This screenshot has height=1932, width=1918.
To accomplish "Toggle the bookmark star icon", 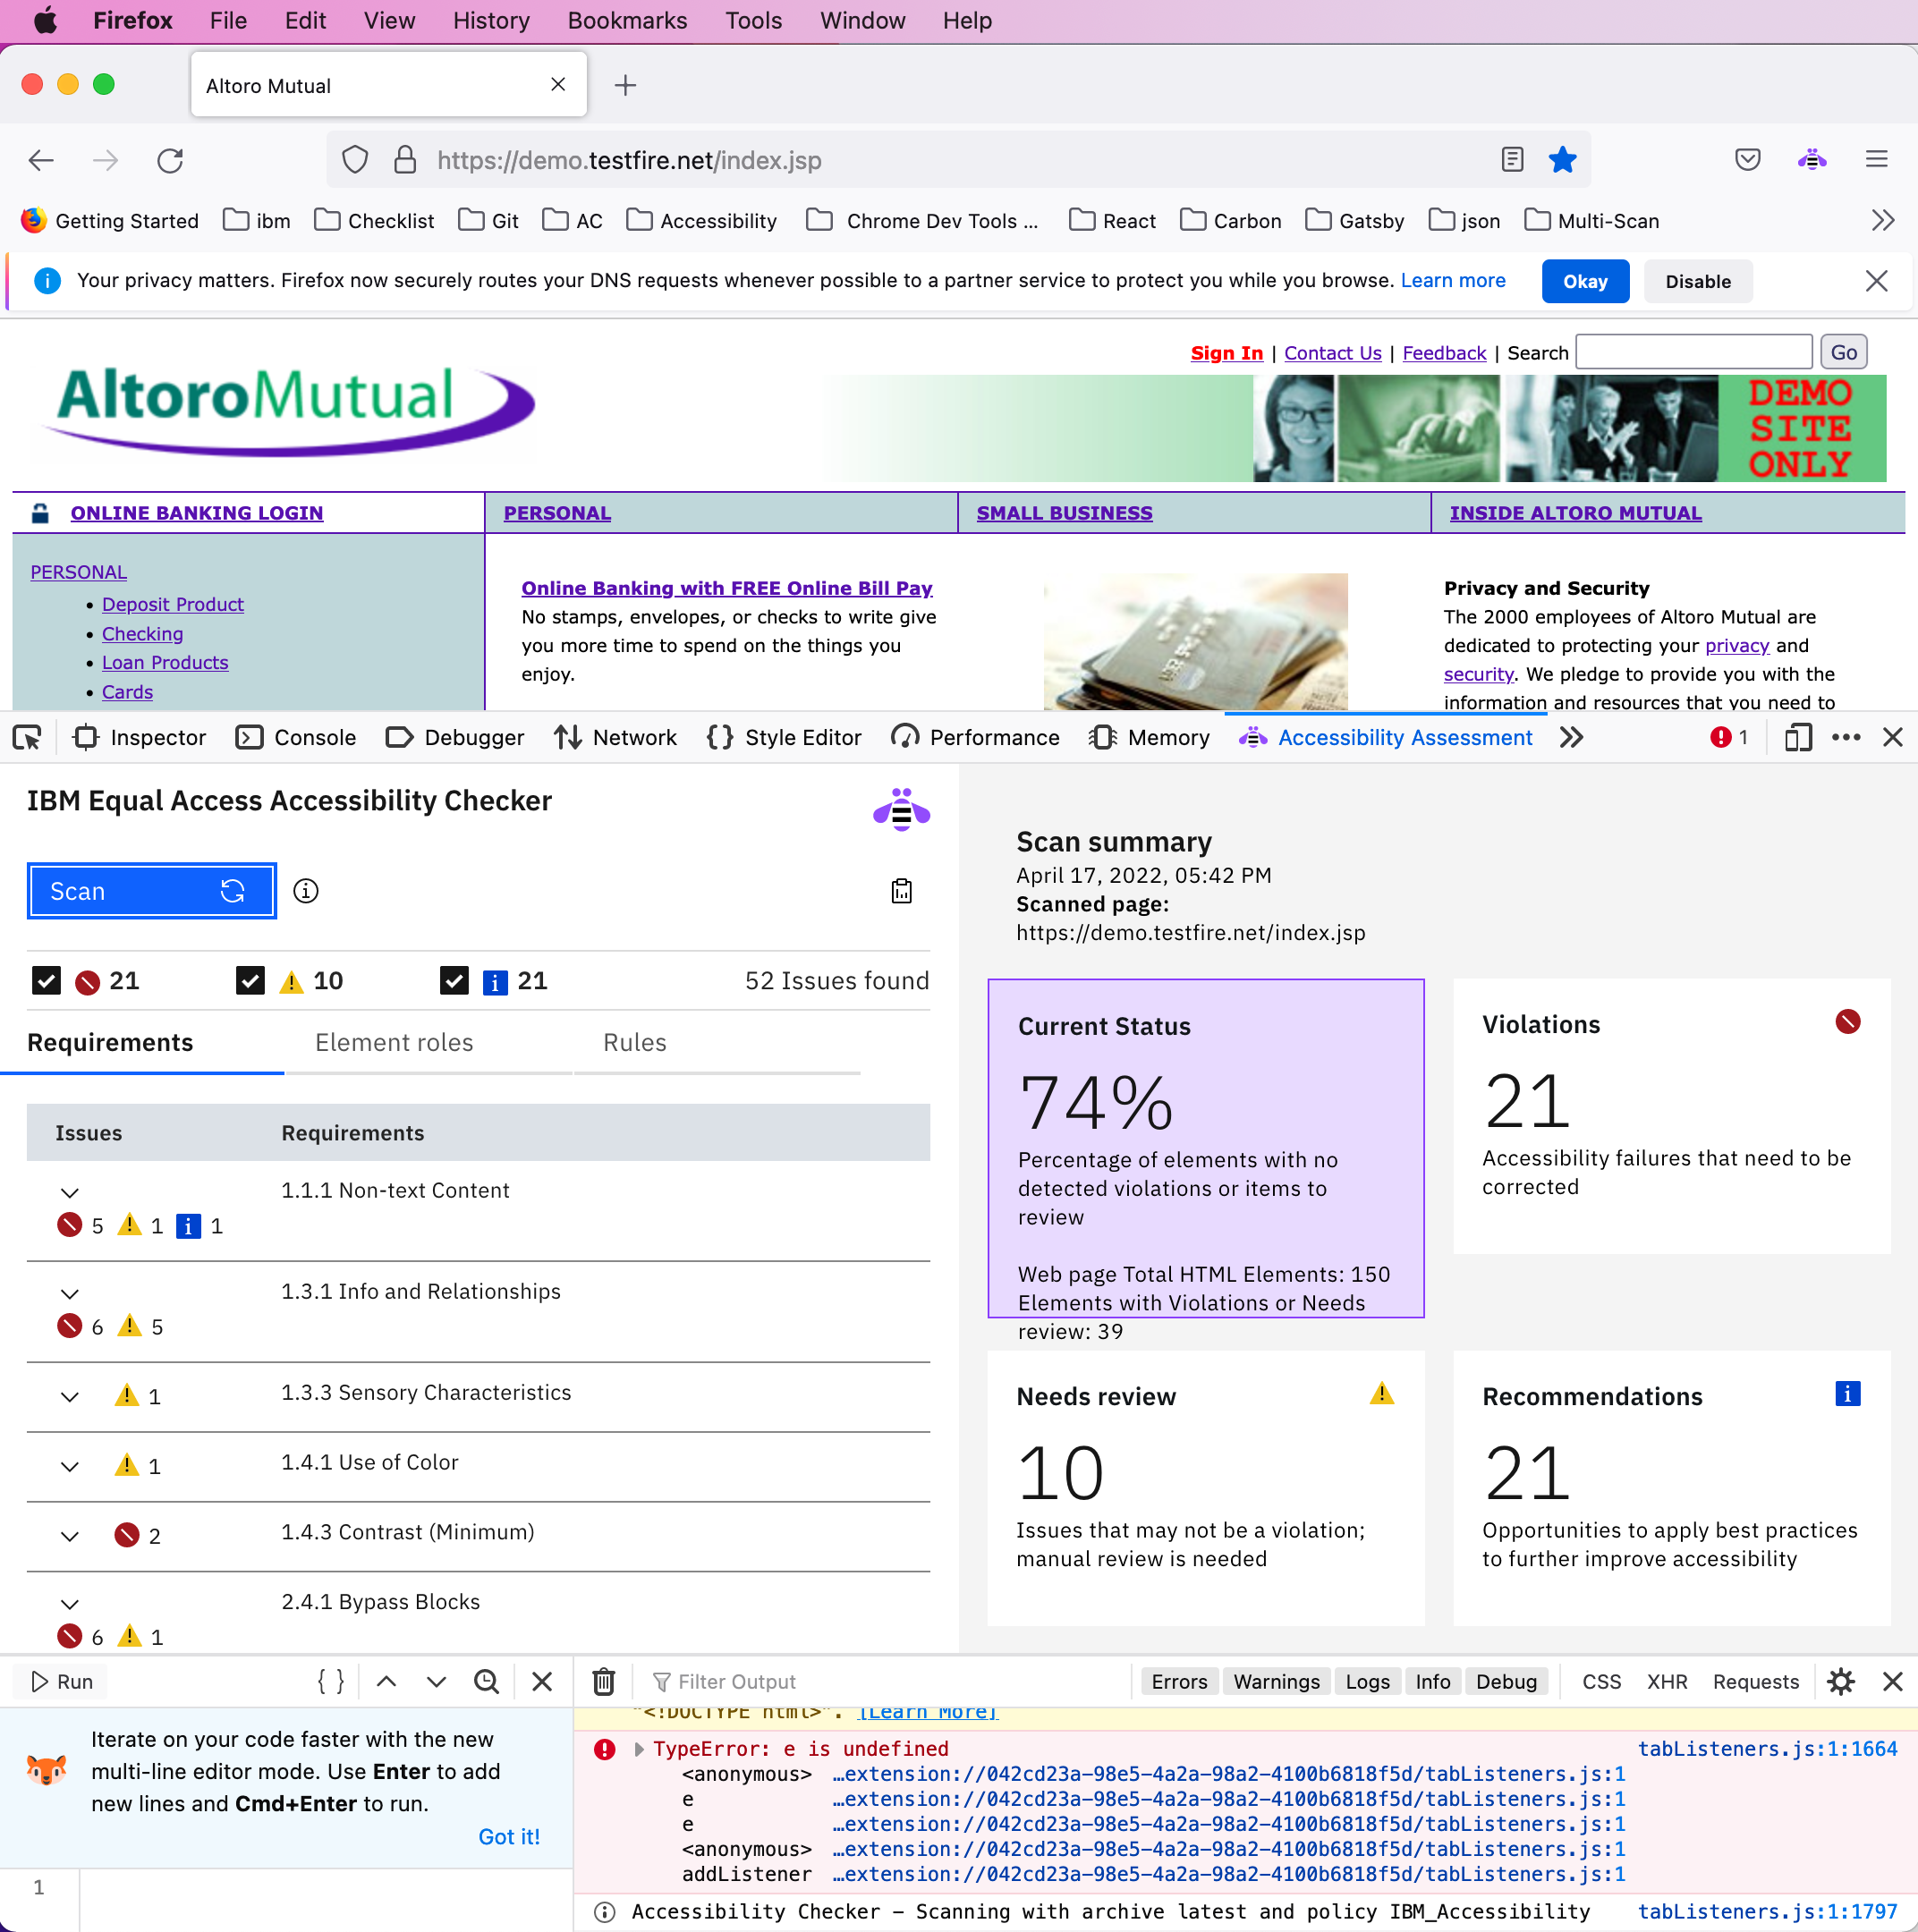I will pyautogui.click(x=1562, y=160).
